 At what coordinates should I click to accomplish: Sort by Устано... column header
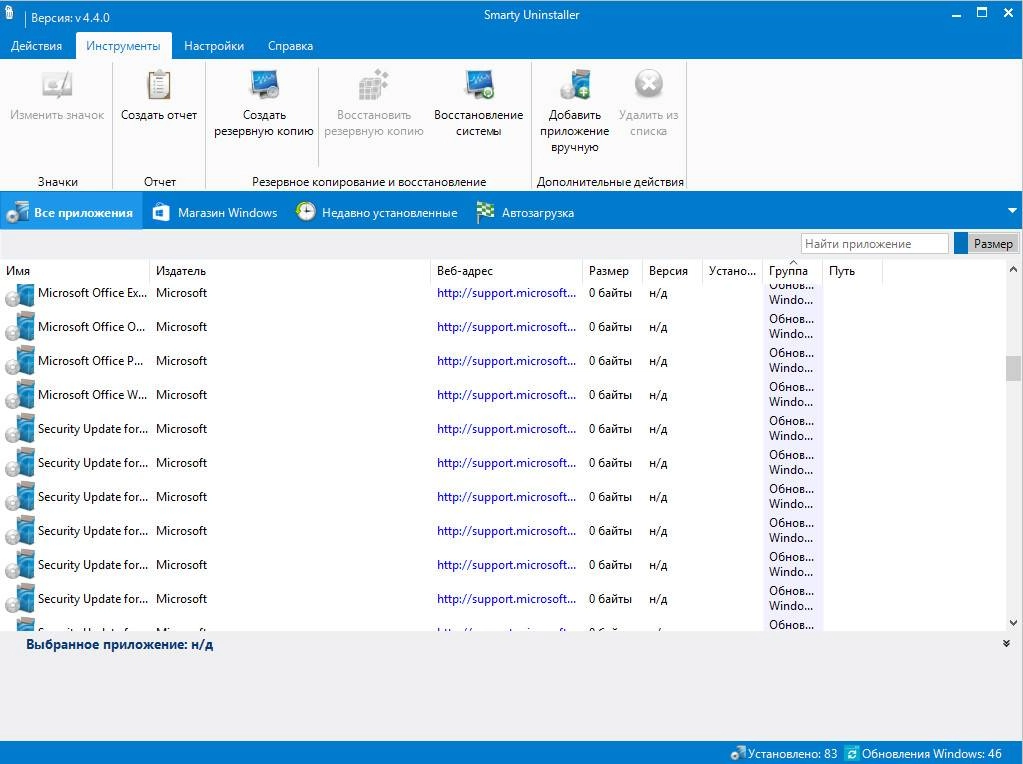coord(732,271)
